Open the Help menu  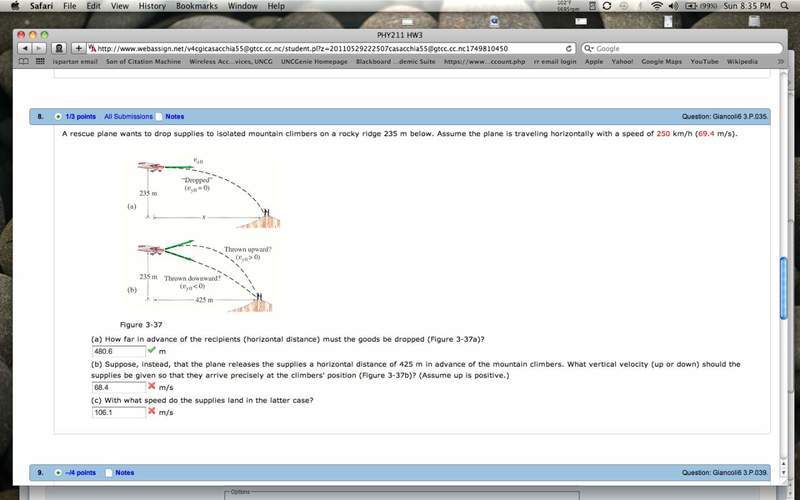tap(276, 6)
